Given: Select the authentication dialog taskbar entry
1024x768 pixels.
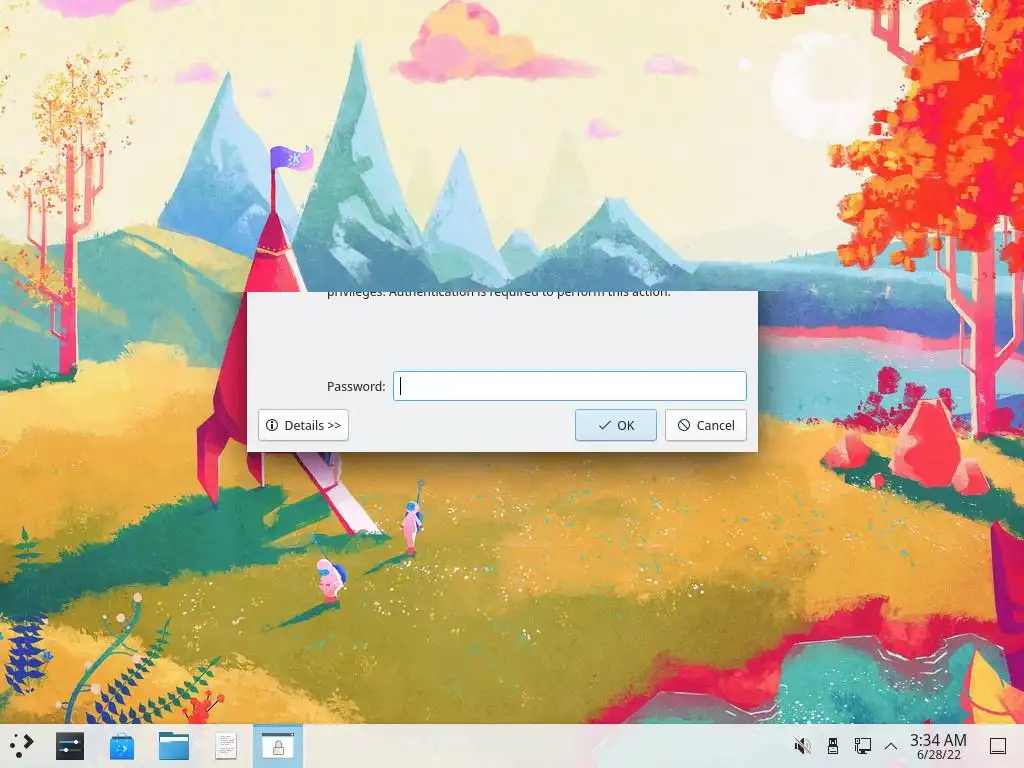Looking at the screenshot, I should 278,746.
